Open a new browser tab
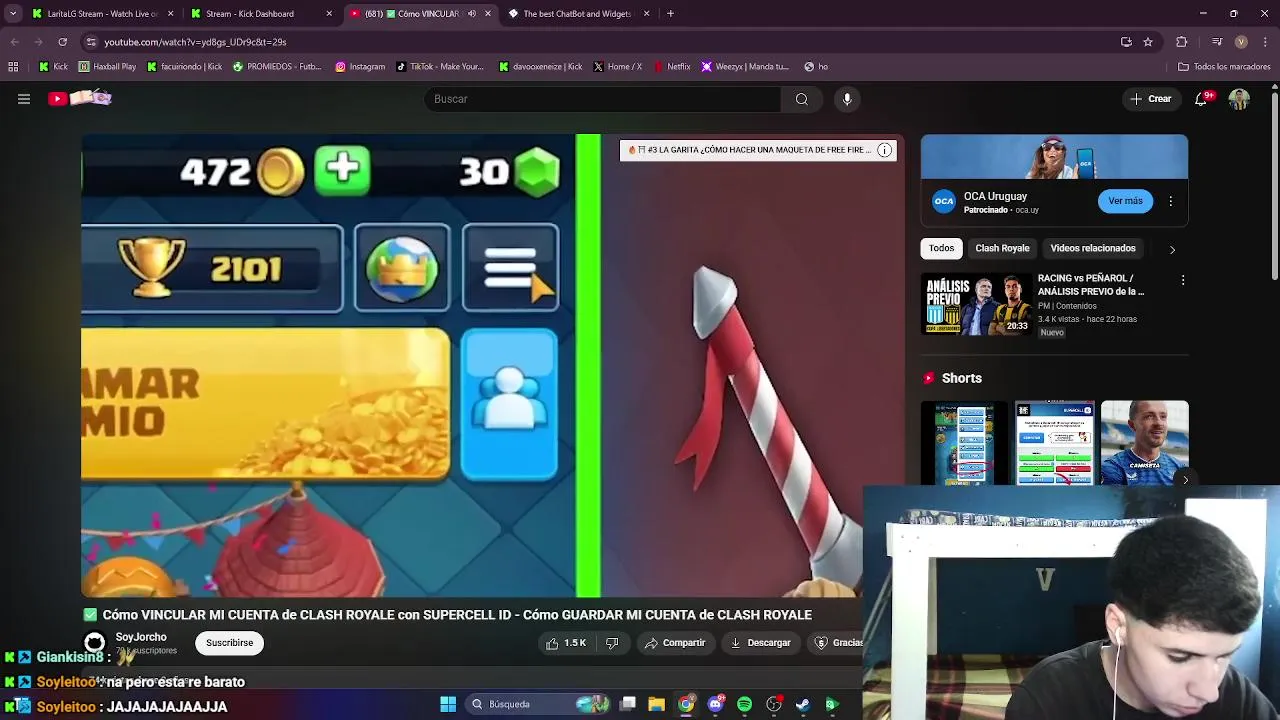 coord(670,14)
